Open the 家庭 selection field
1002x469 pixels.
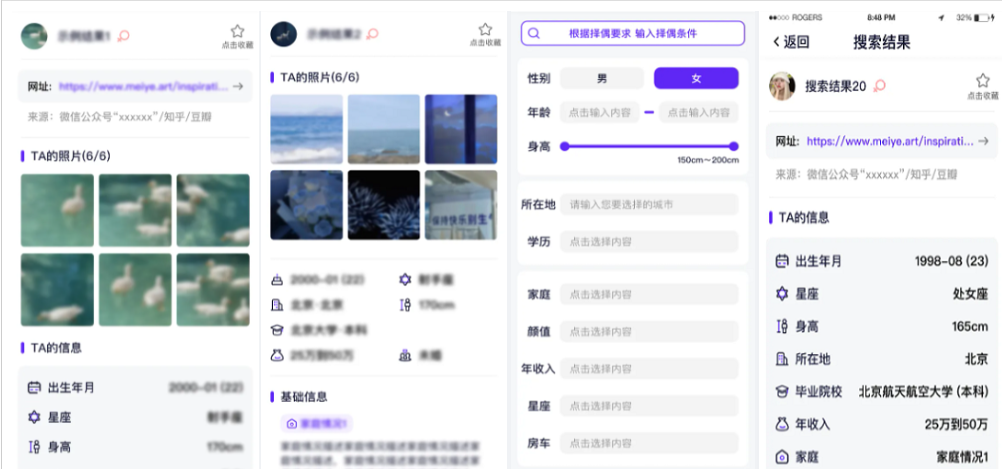pos(648,294)
